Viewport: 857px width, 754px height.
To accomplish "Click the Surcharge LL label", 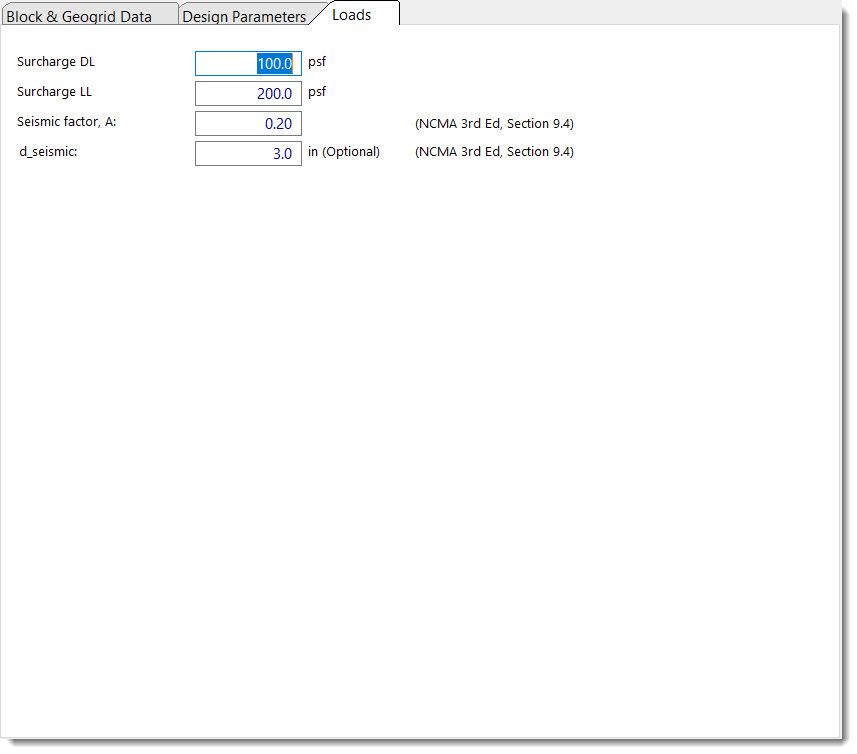I will point(55,92).
